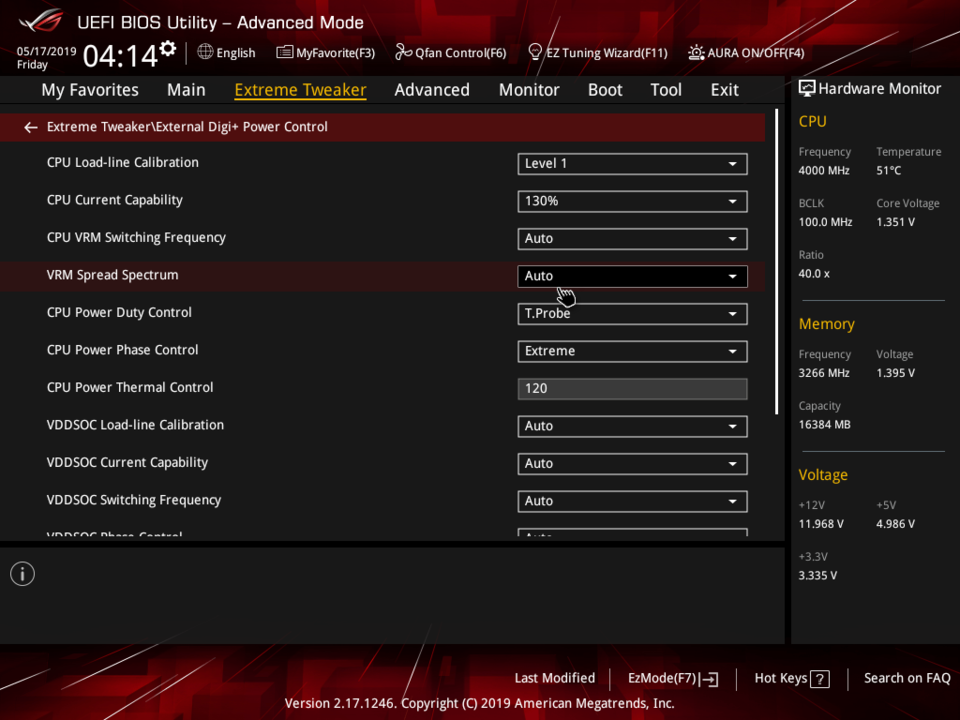Image resolution: width=960 pixels, height=720 pixels.
Task: Click the 04:14 clock display
Action: 120,56
